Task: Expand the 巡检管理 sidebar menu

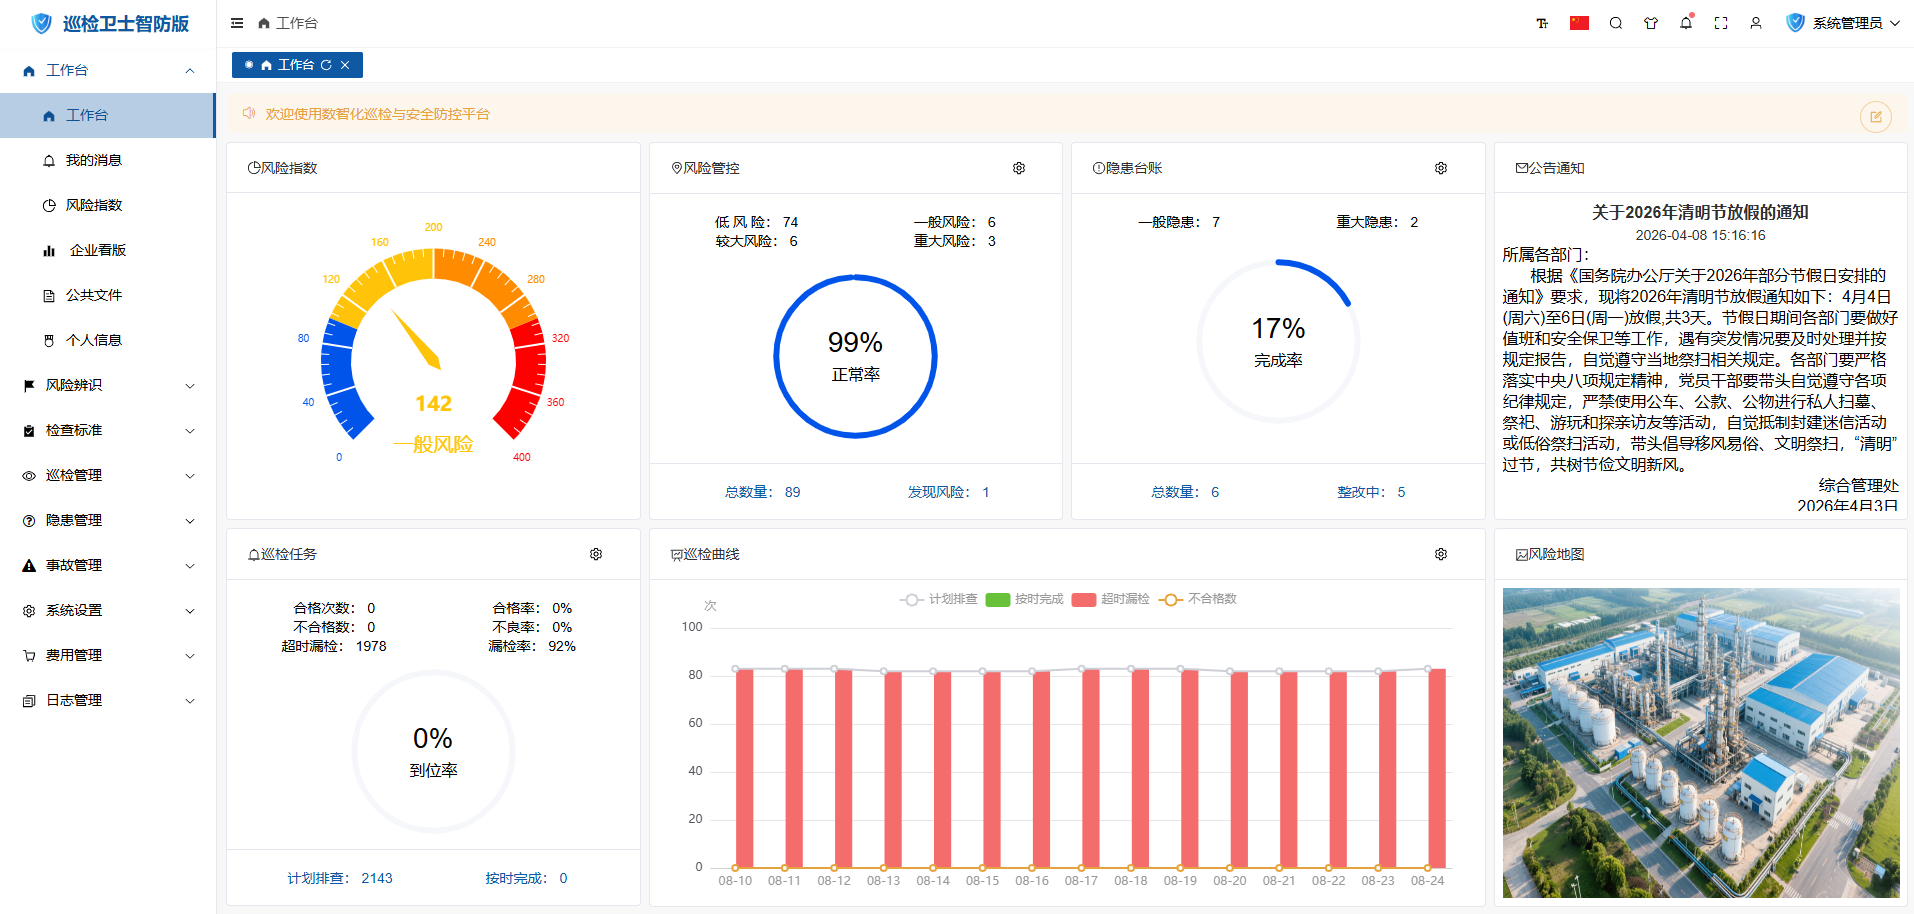Action: click(x=108, y=475)
